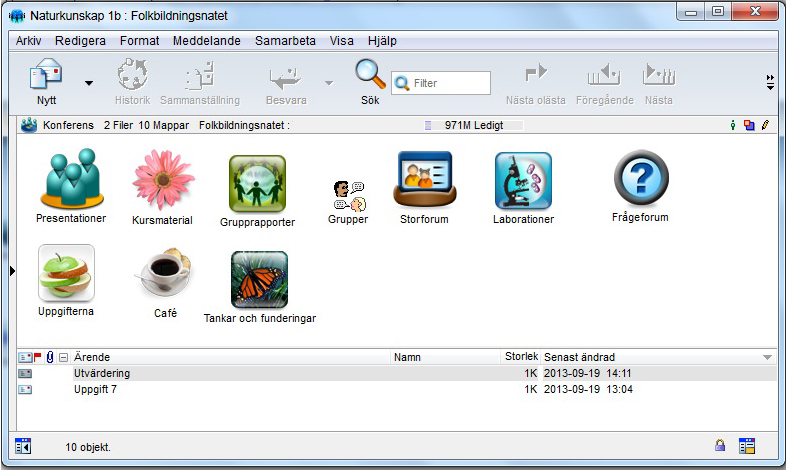Open the Meddelande menu
The width and height of the screenshot is (788, 472).
(x=207, y=41)
